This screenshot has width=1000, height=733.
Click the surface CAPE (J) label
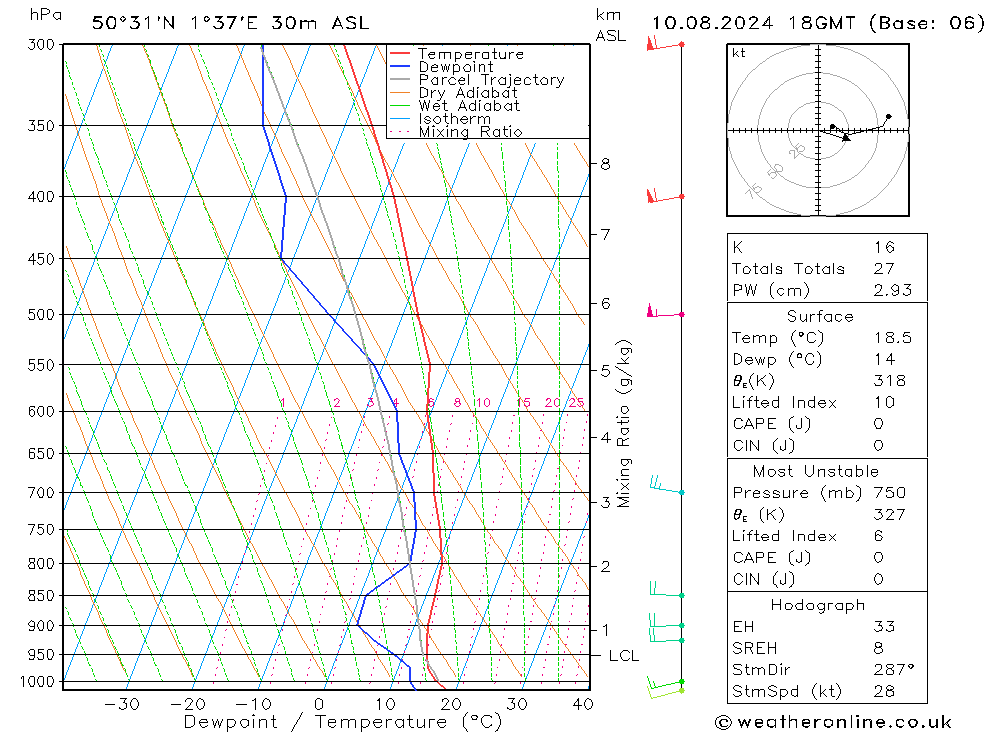(x=771, y=424)
